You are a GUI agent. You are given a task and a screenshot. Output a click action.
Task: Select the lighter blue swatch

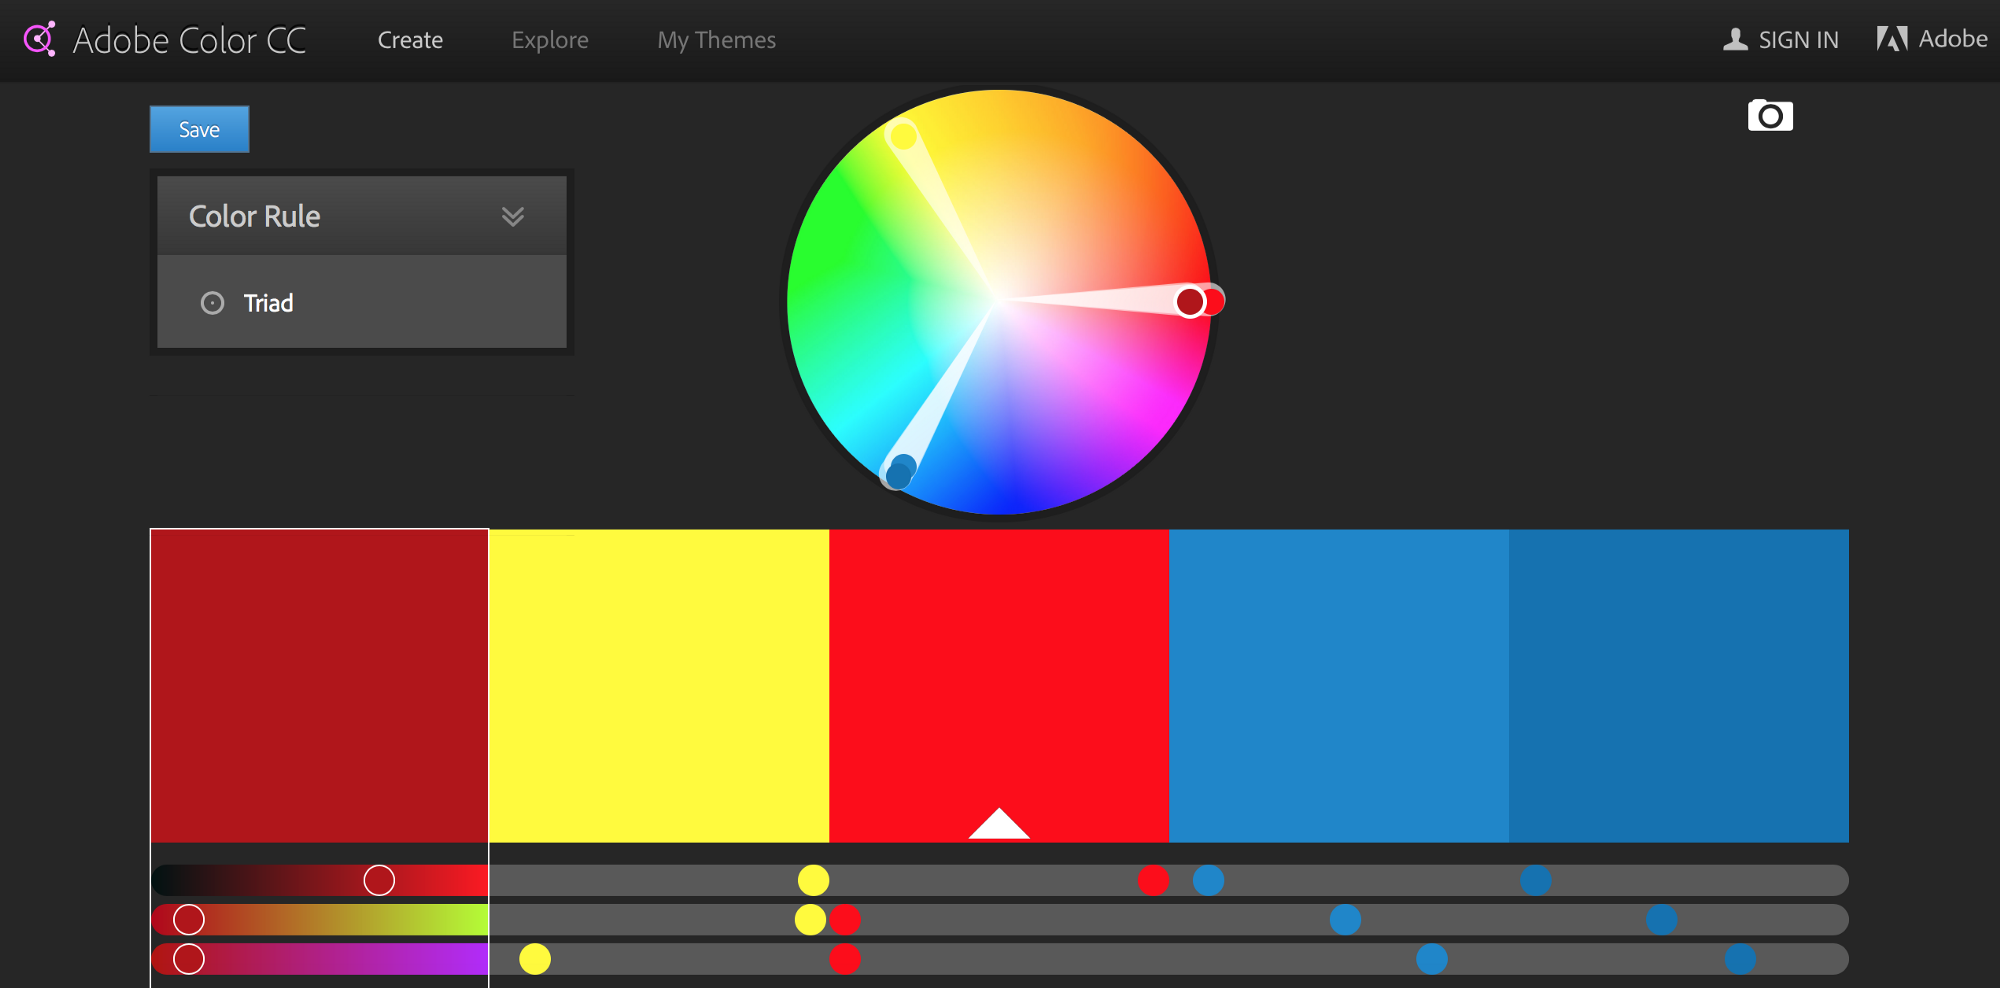pos(1339,685)
